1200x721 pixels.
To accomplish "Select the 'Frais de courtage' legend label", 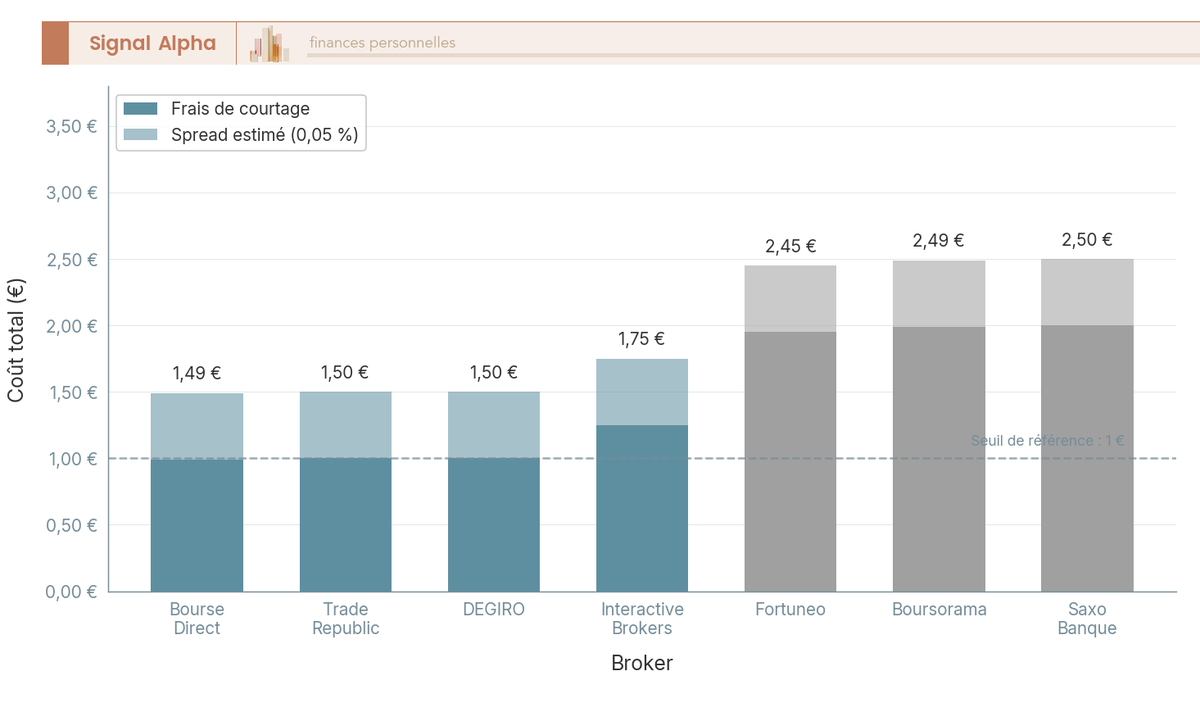I will tap(240, 109).
